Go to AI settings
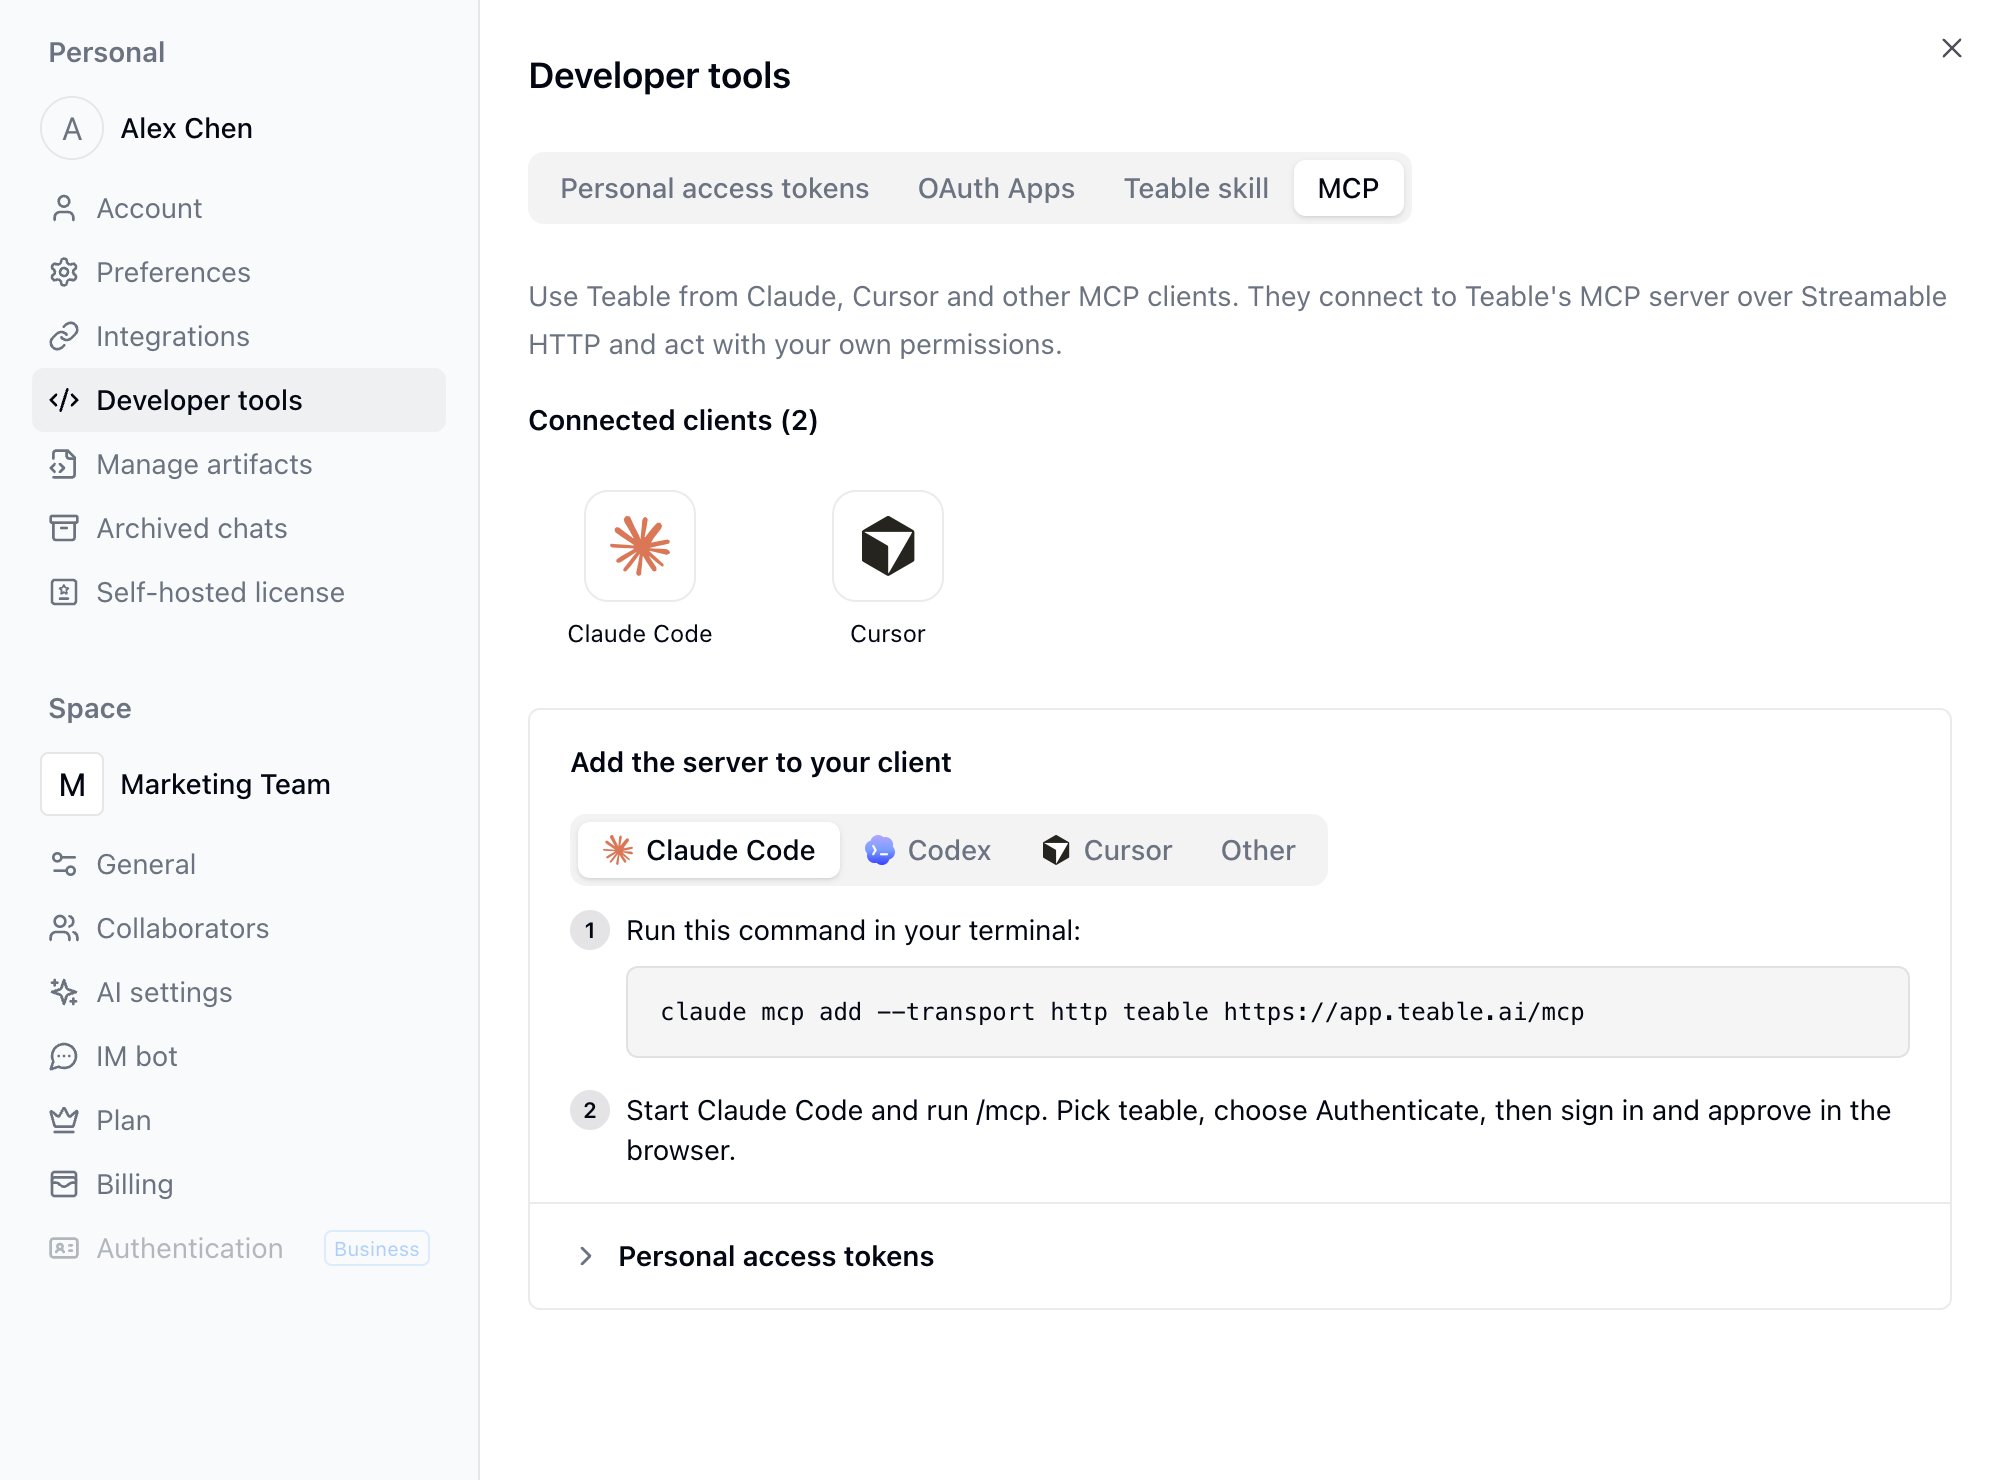The image size is (2000, 1480). (x=239, y=992)
